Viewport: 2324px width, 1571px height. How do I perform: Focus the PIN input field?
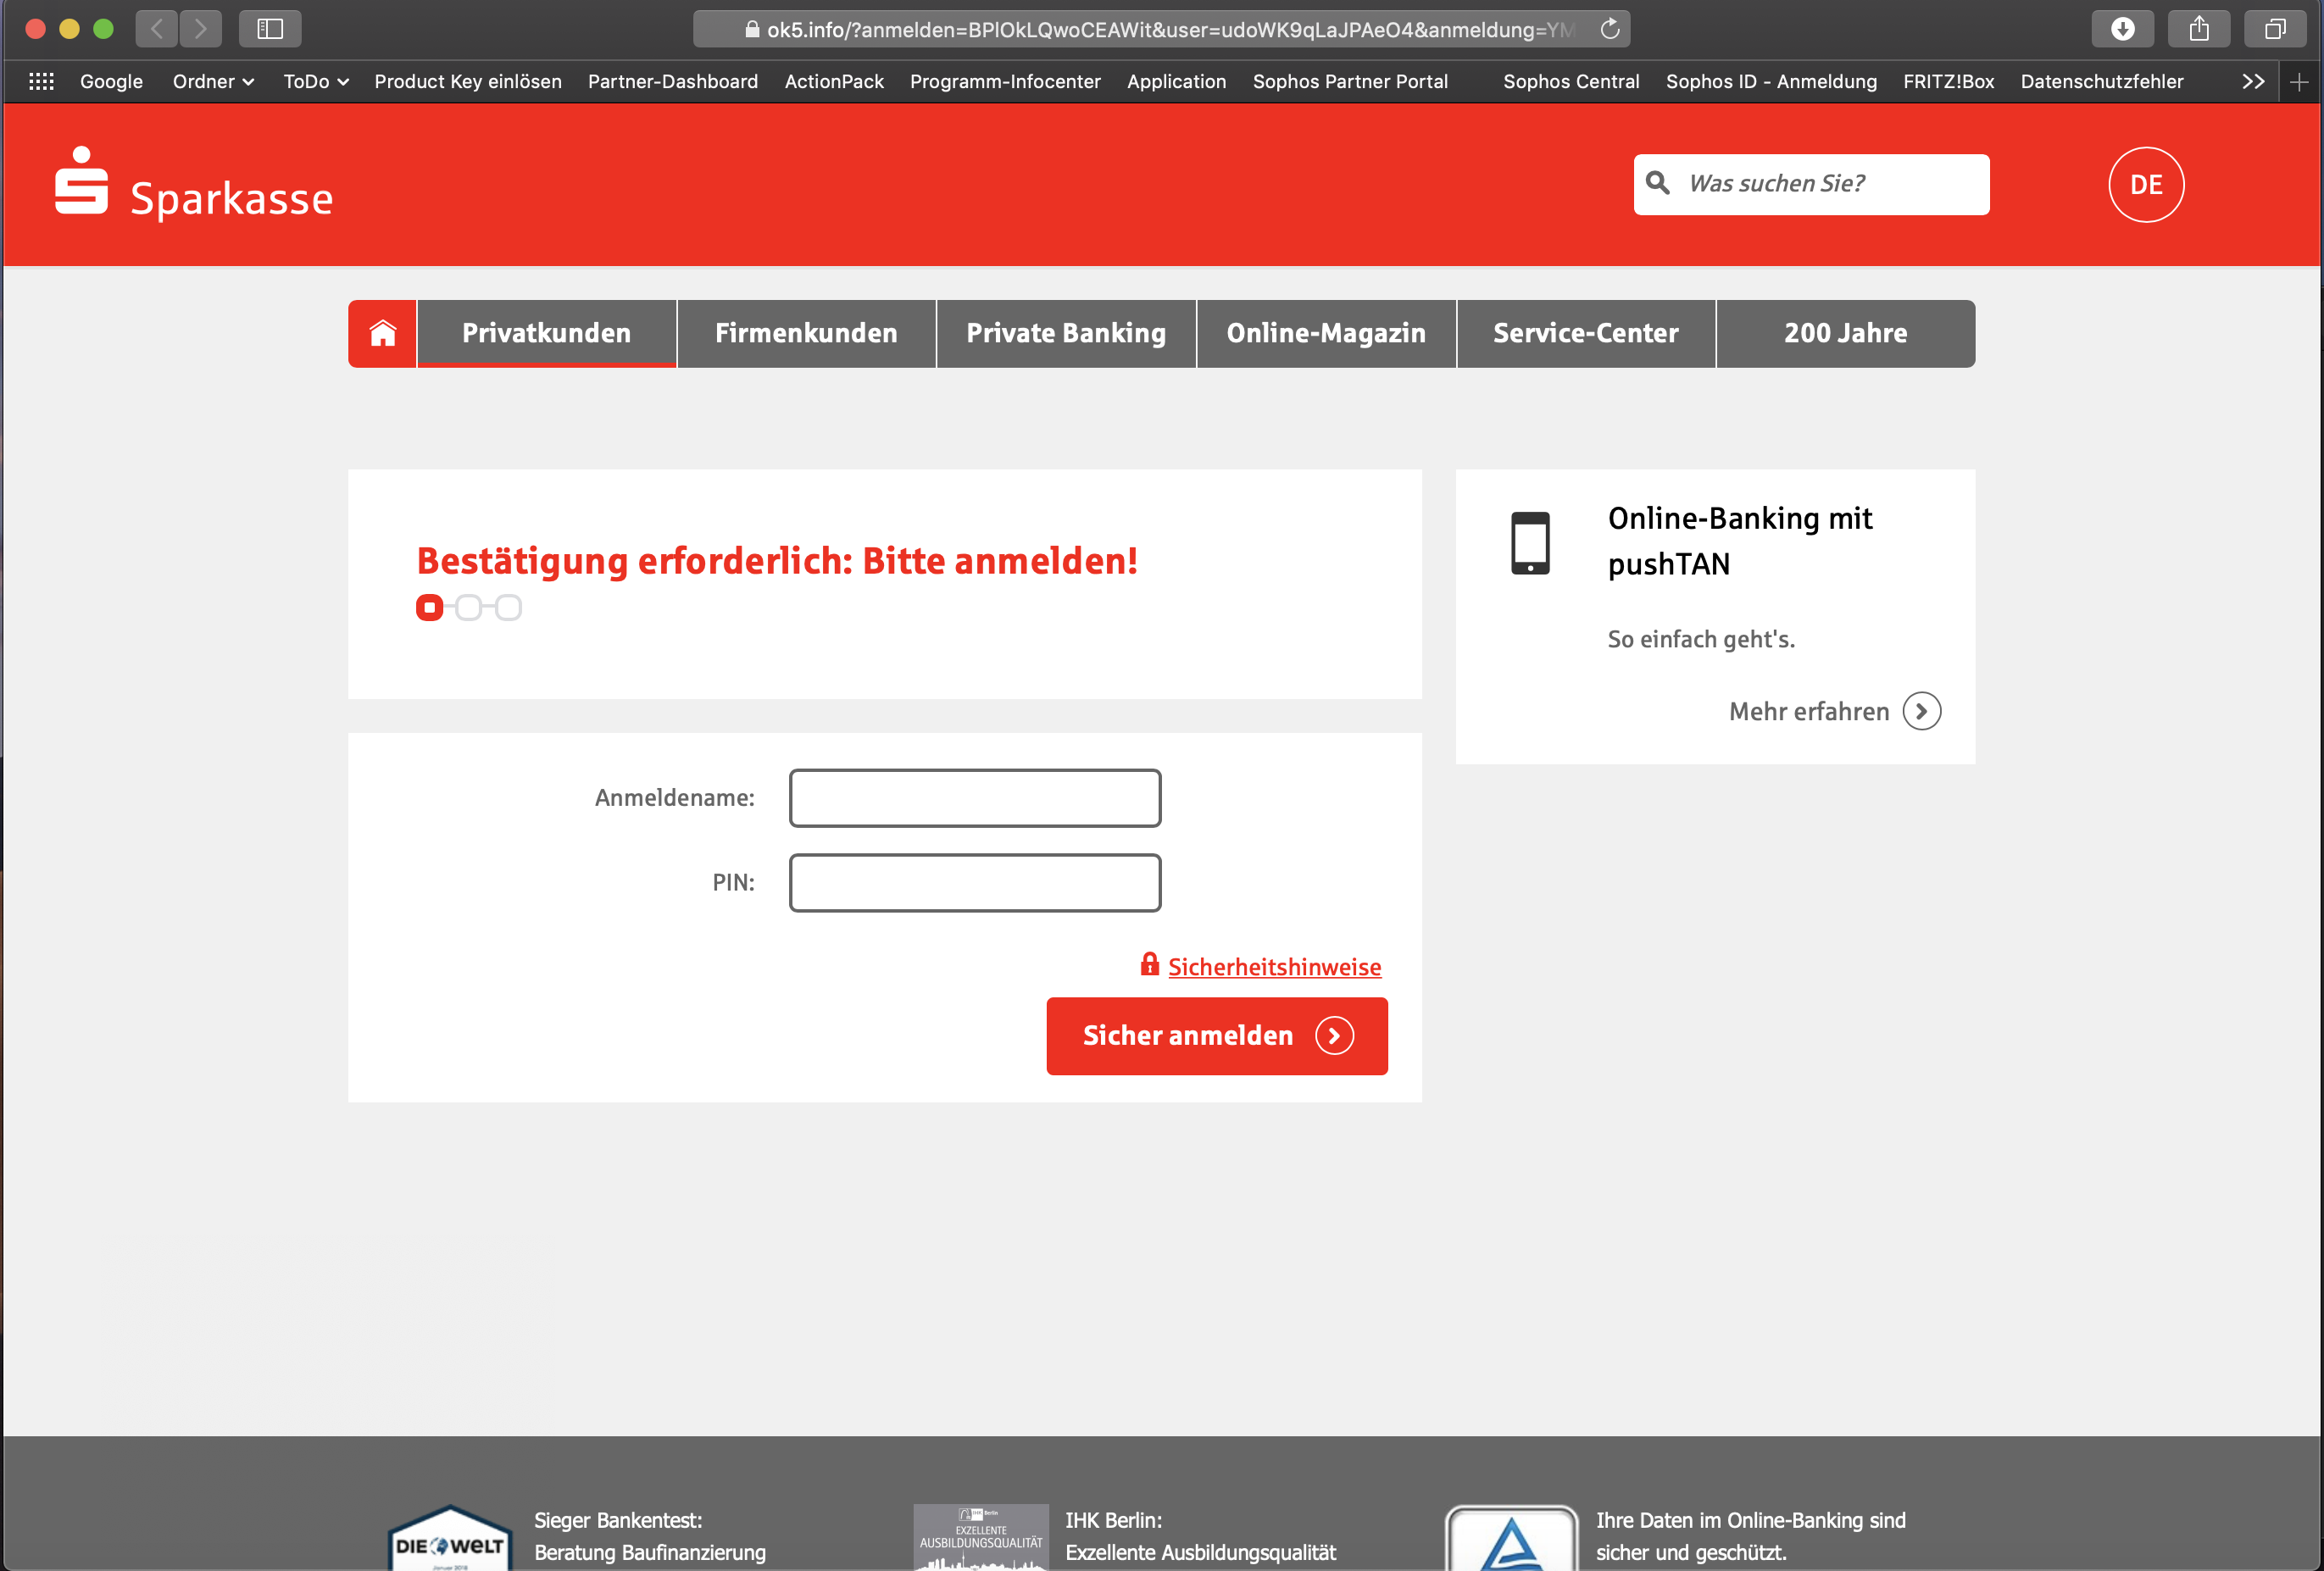click(x=975, y=882)
